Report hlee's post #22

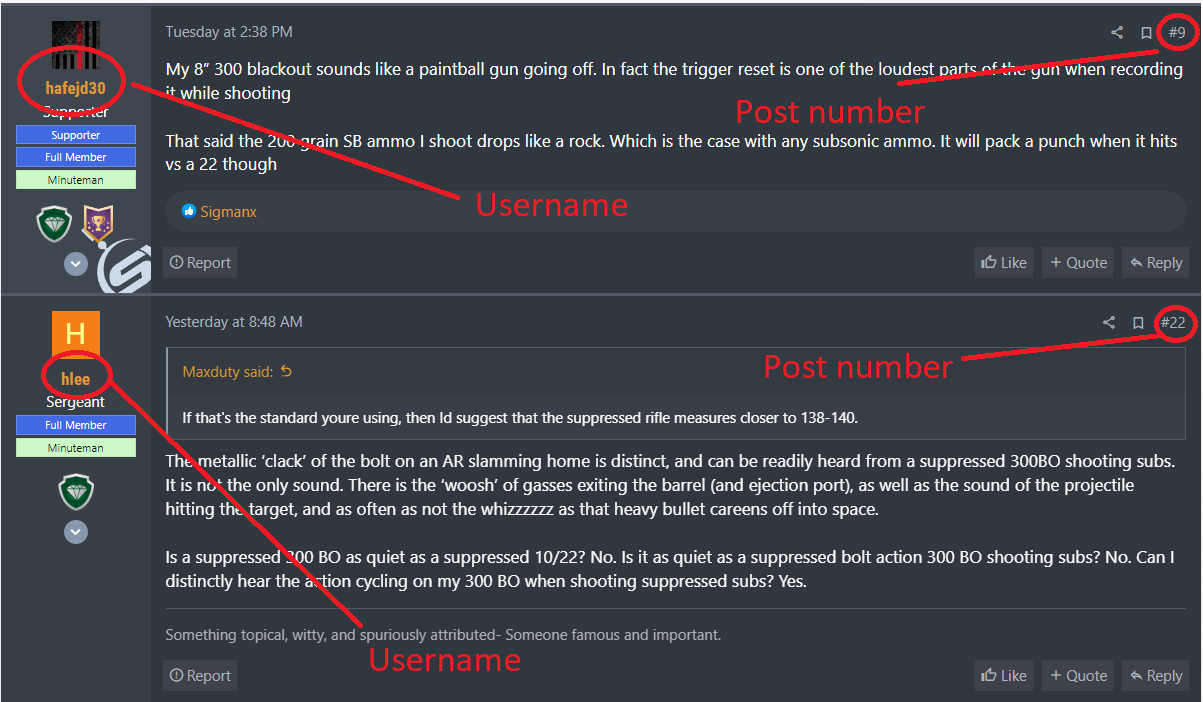point(200,676)
